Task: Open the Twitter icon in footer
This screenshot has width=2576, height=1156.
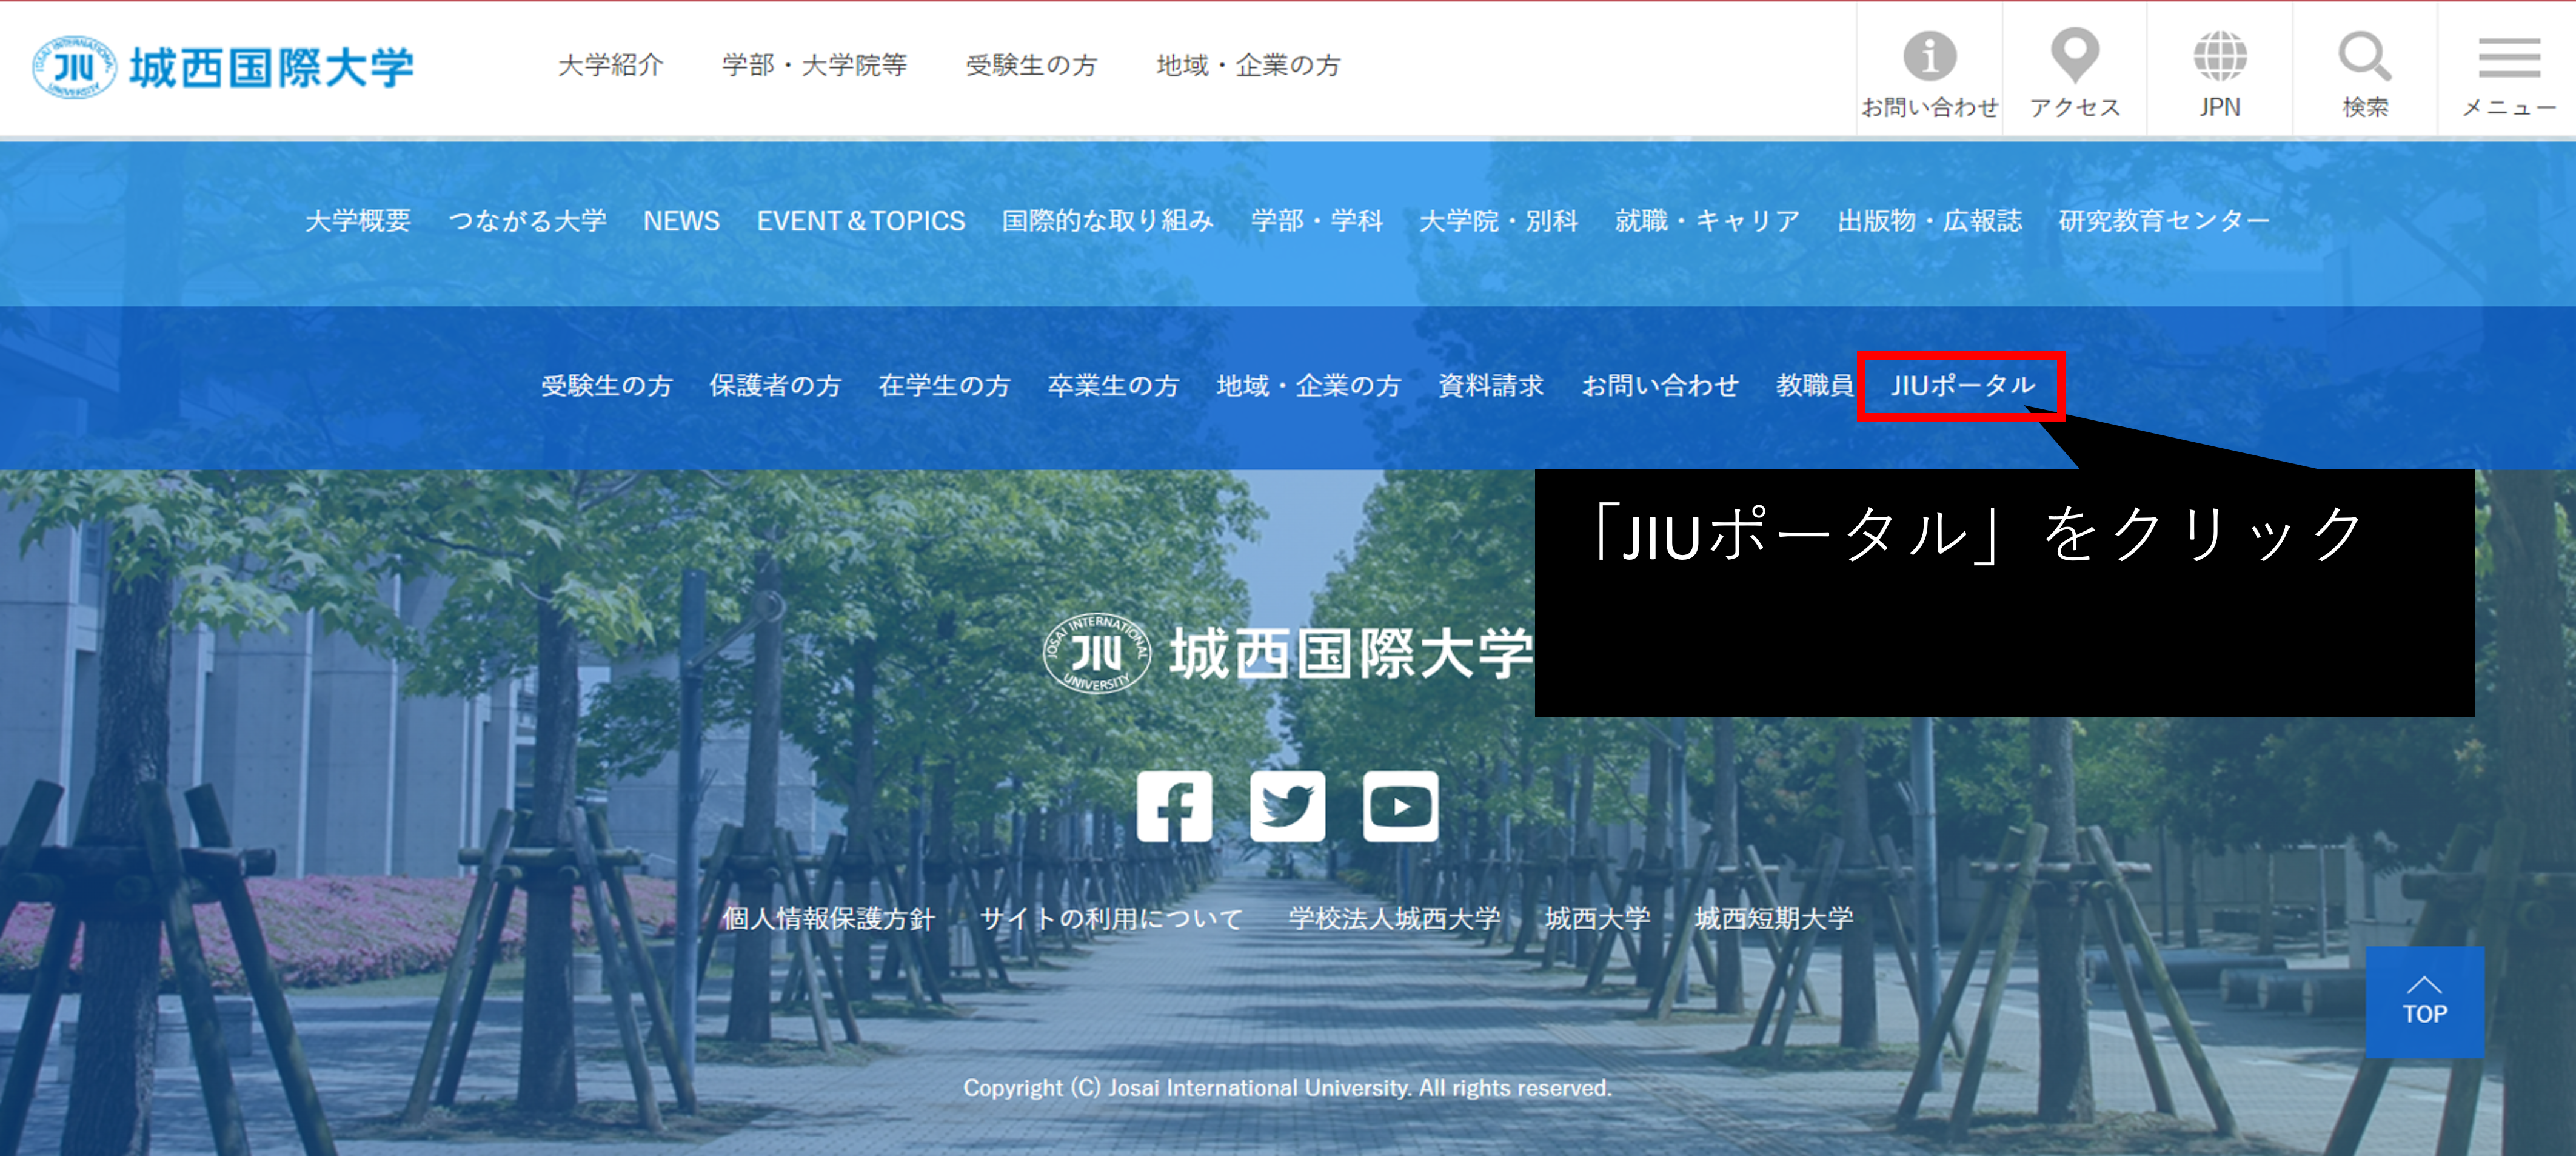Action: pos(1287,806)
